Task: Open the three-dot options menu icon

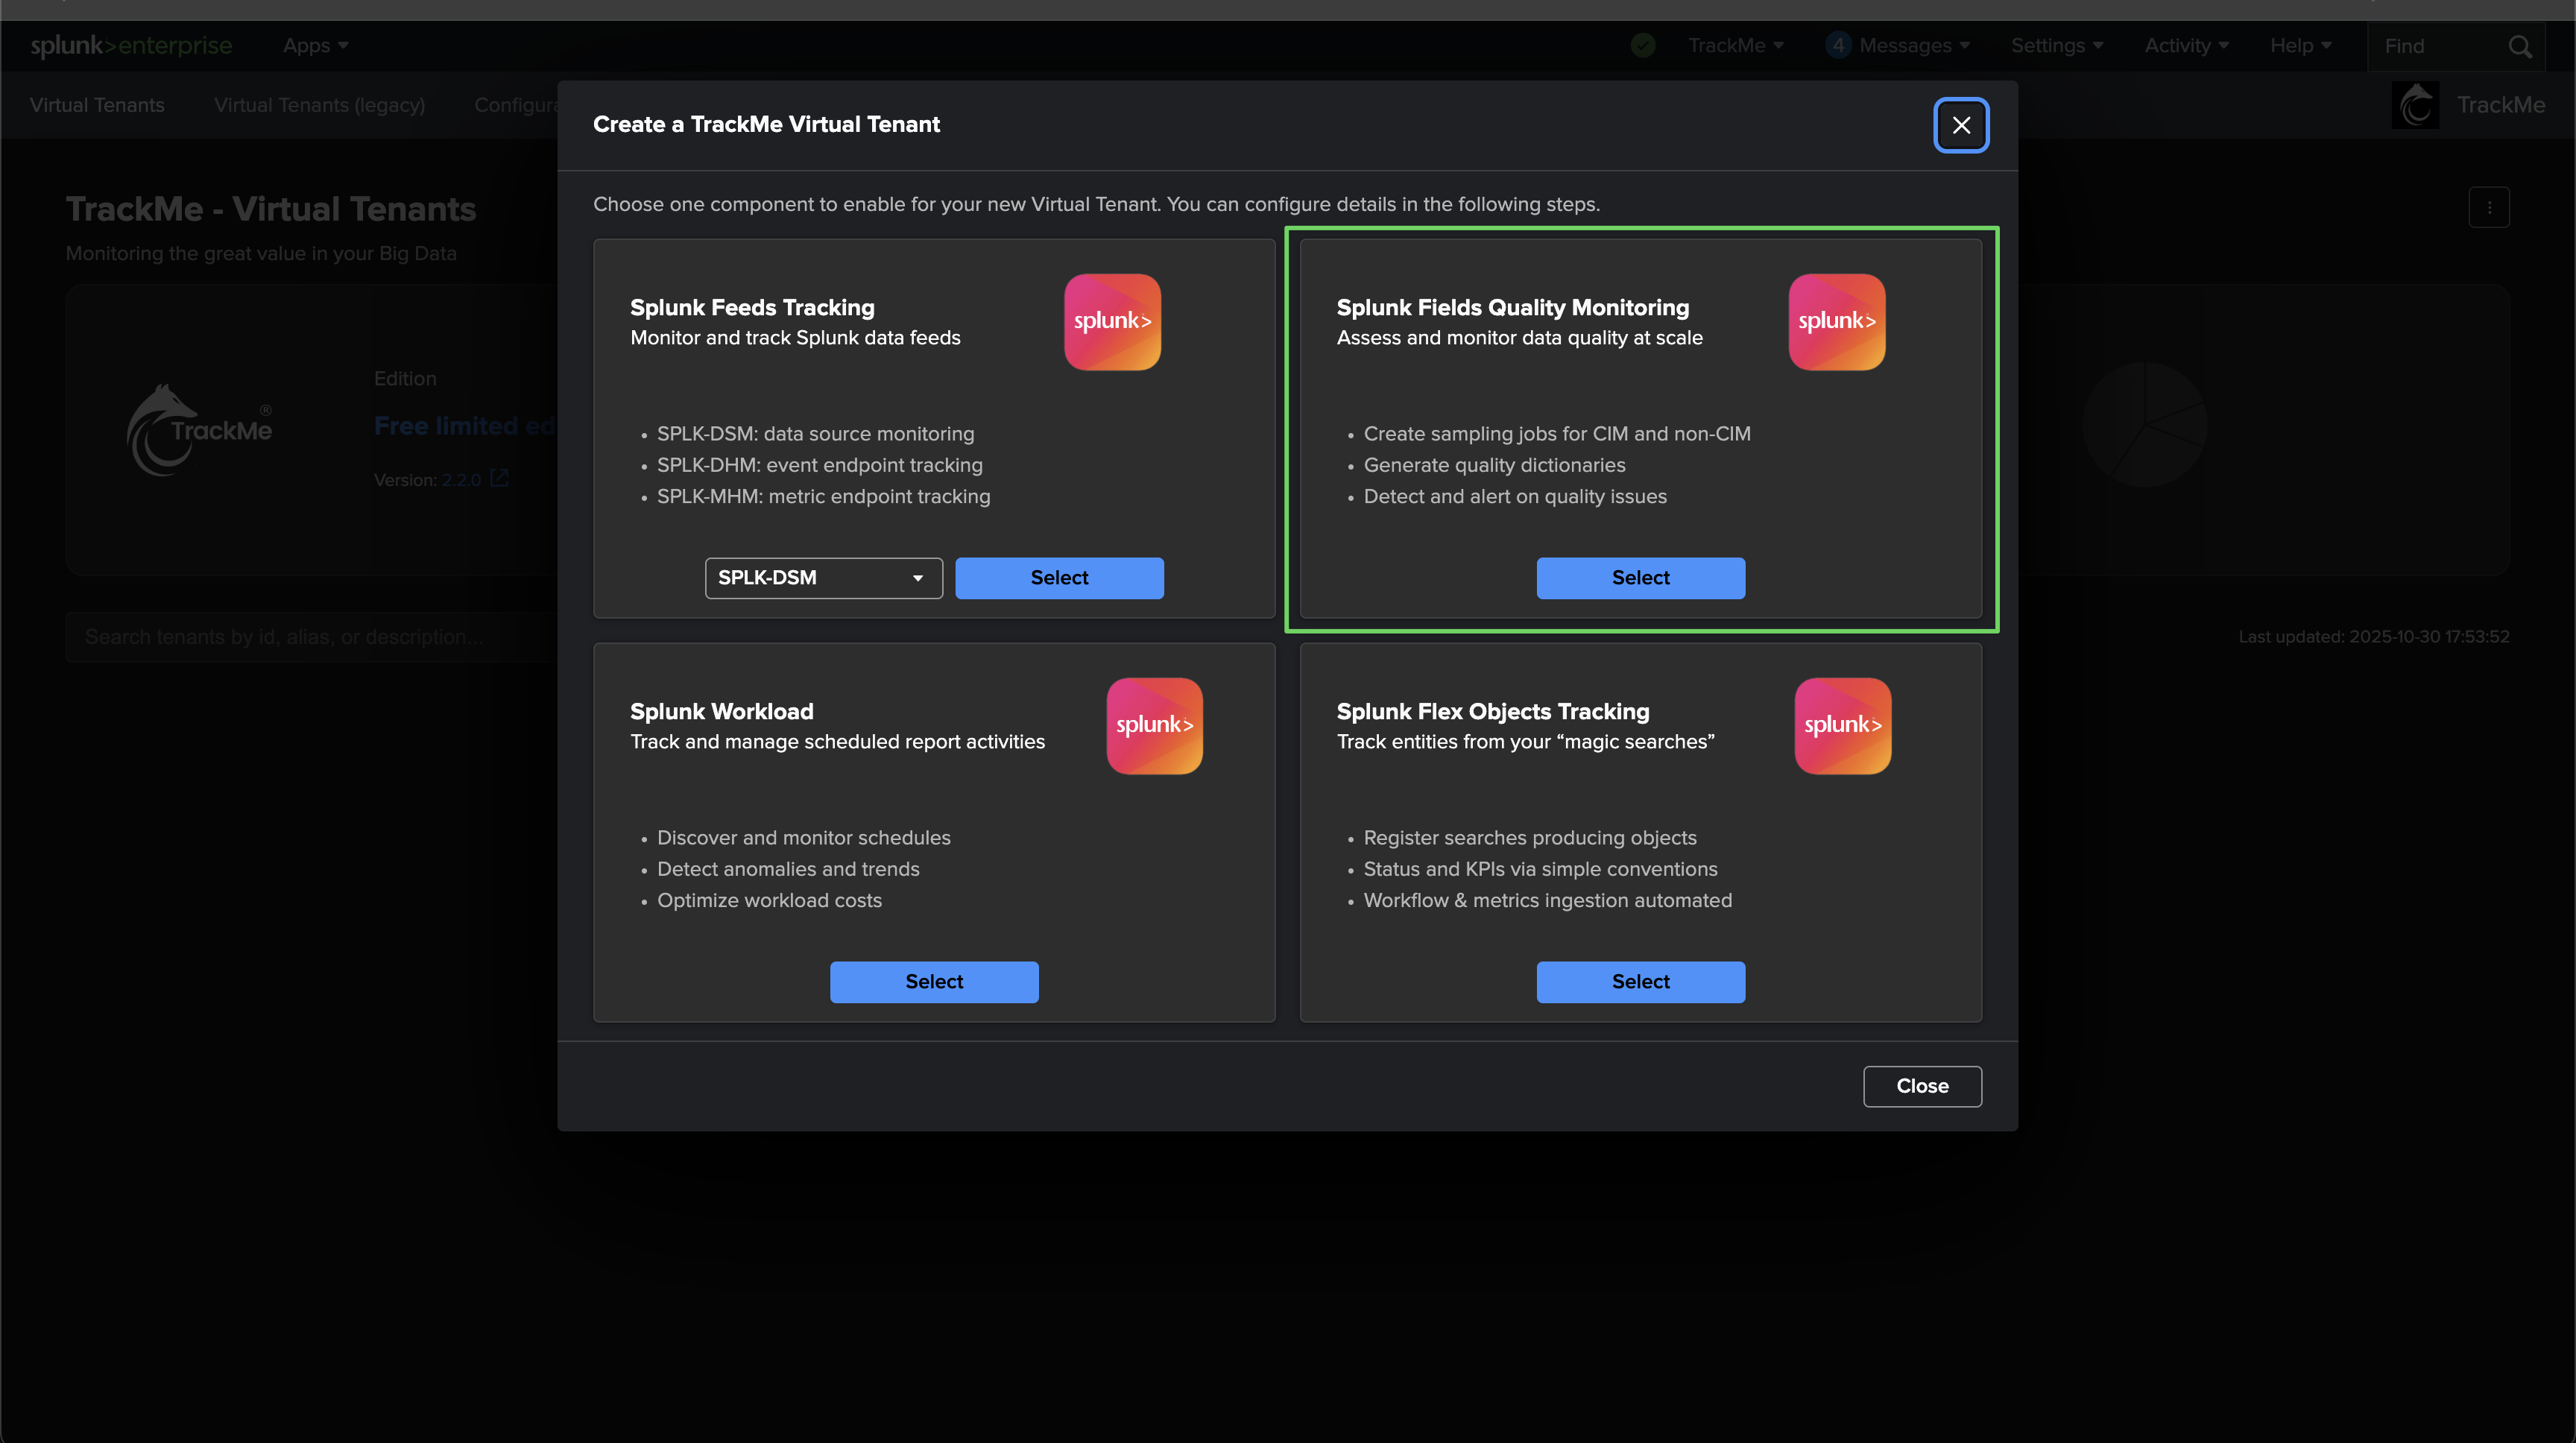Action: click(2489, 208)
